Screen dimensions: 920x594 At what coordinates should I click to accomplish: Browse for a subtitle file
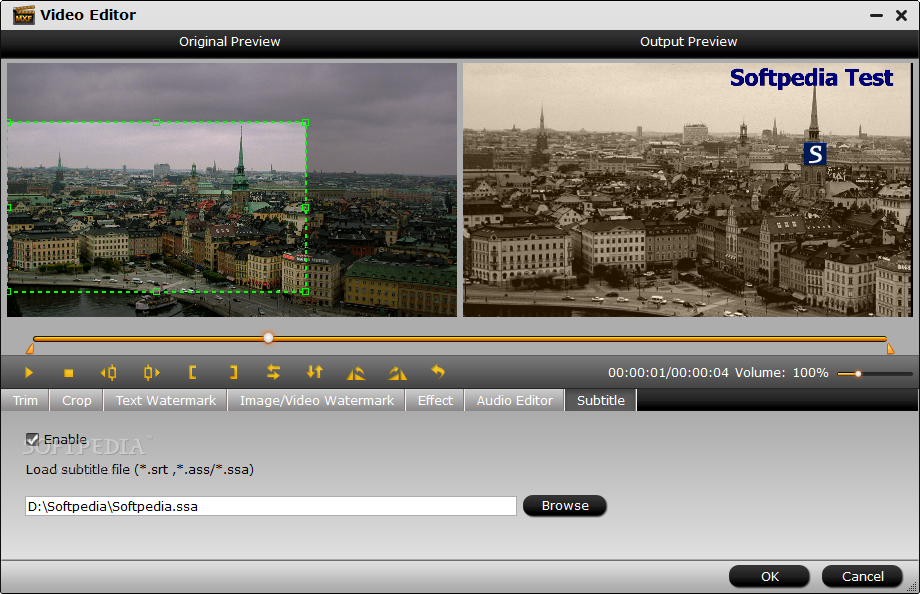click(x=564, y=506)
